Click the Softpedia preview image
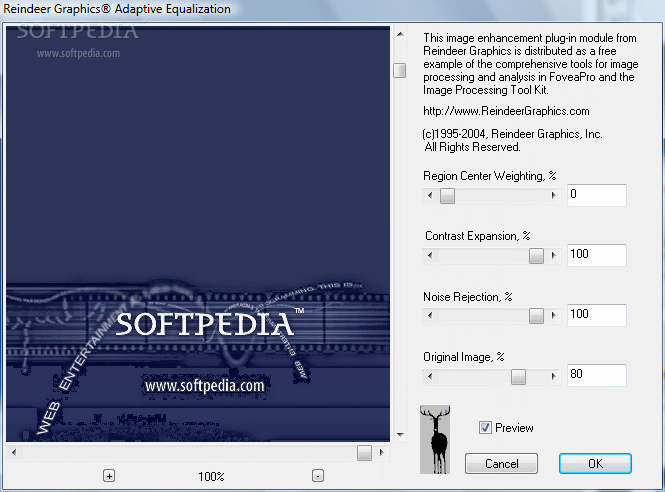This screenshot has width=665, height=492. (x=198, y=234)
